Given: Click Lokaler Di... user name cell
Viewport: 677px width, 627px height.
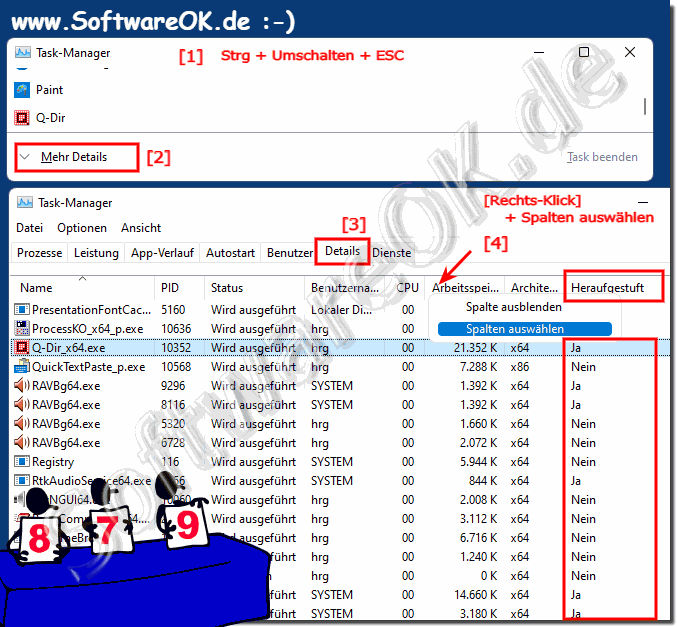Looking at the screenshot, I should tap(342, 310).
